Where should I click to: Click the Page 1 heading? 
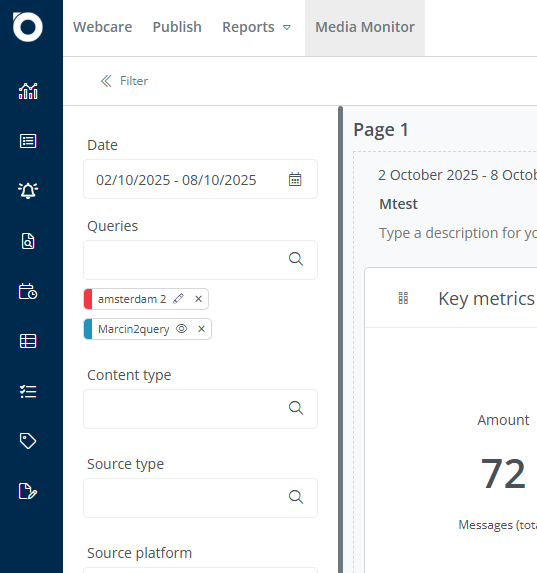point(381,130)
